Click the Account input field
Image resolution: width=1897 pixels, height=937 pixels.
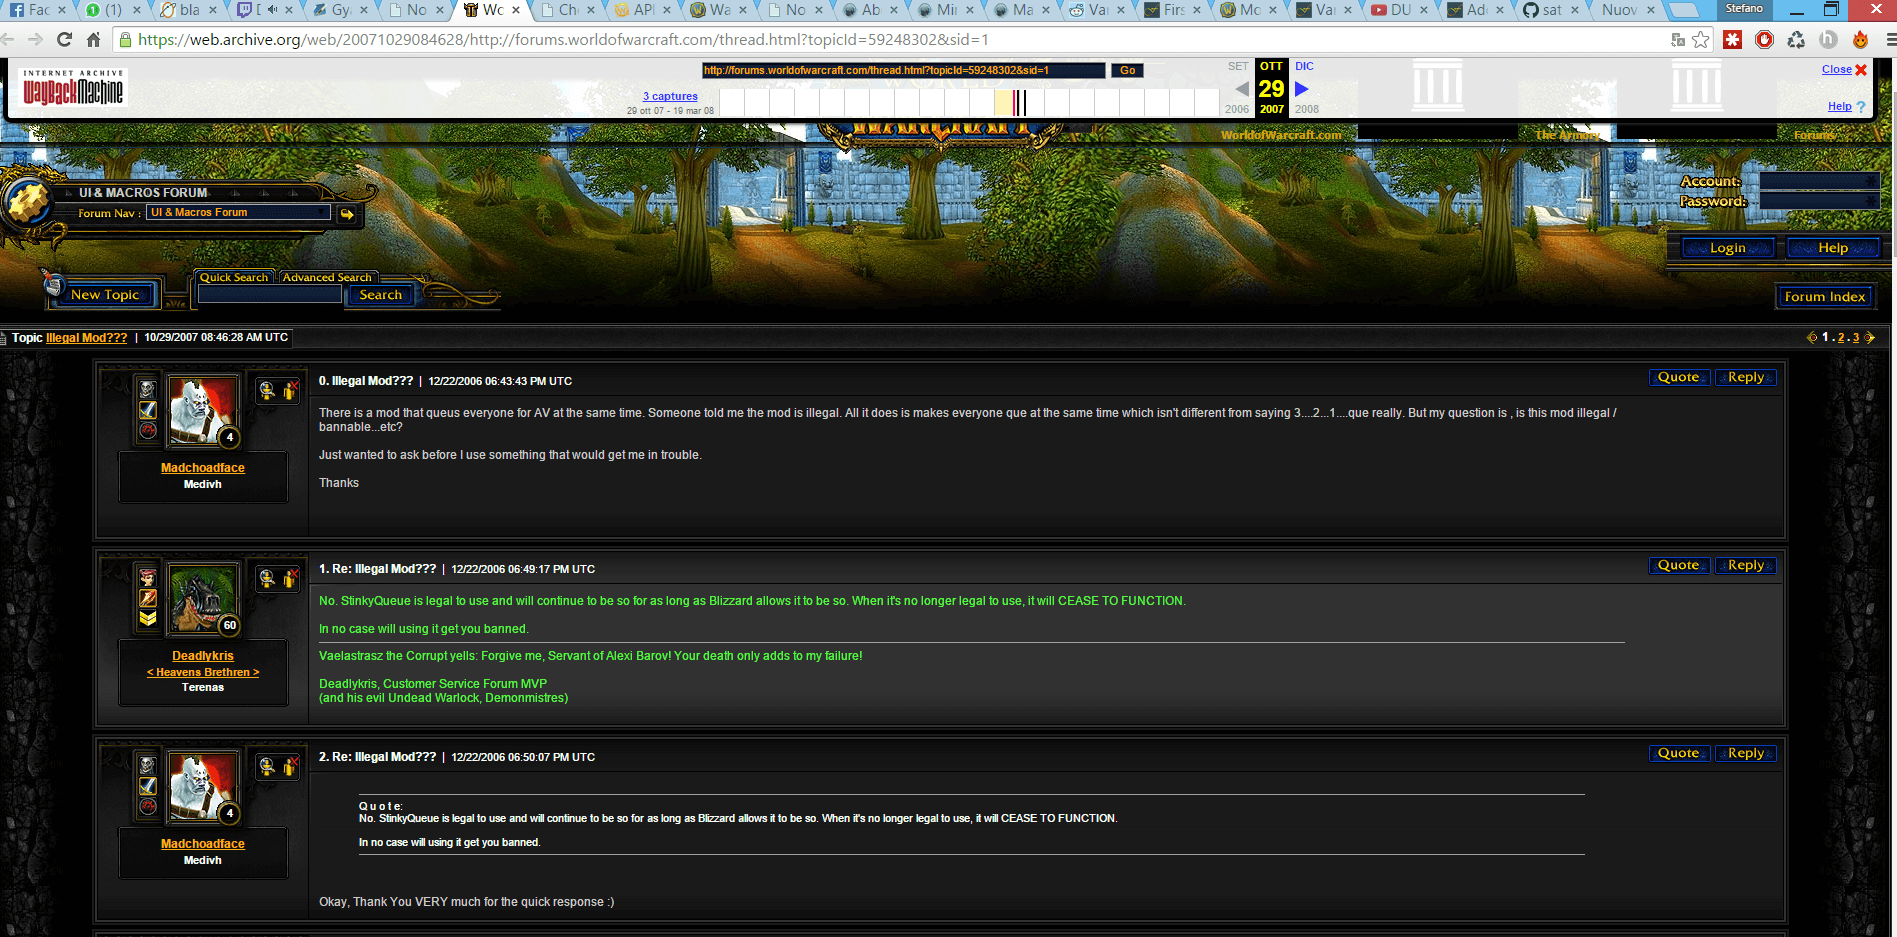[x=1819, y=181]
